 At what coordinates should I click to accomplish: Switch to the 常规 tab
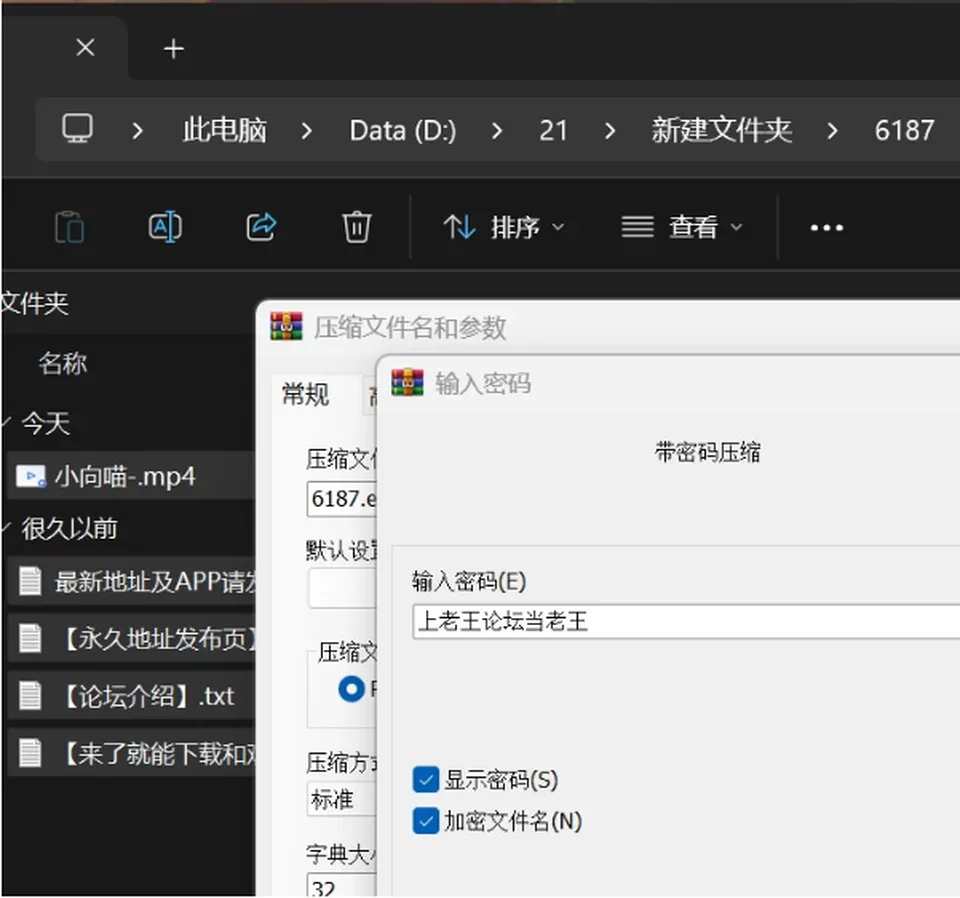[306, 394]
